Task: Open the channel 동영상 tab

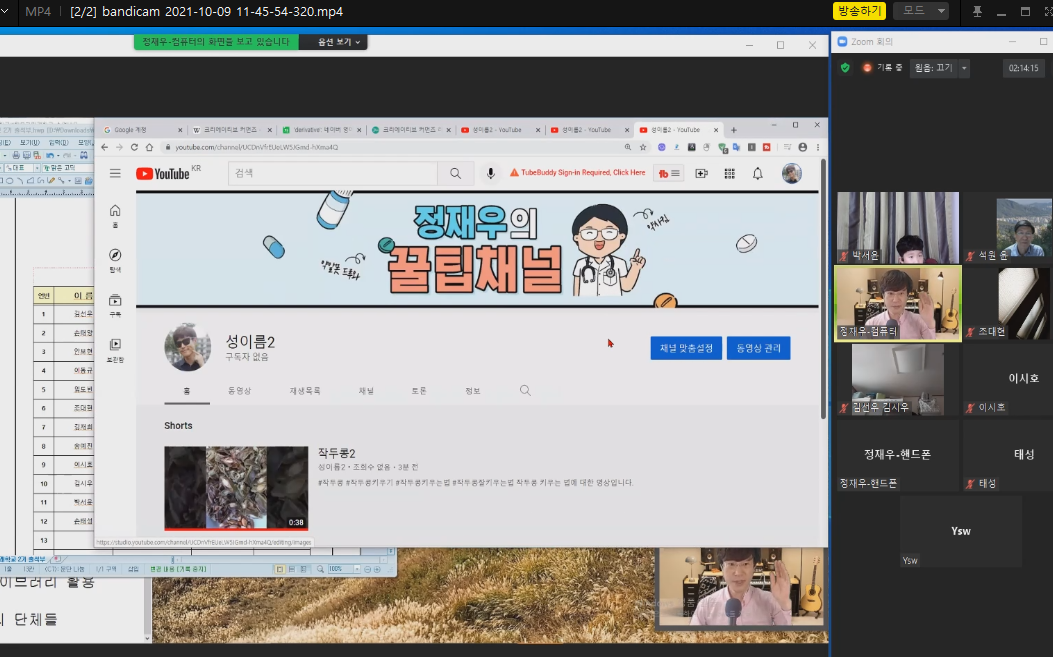Action: click(x=240, y=390)
